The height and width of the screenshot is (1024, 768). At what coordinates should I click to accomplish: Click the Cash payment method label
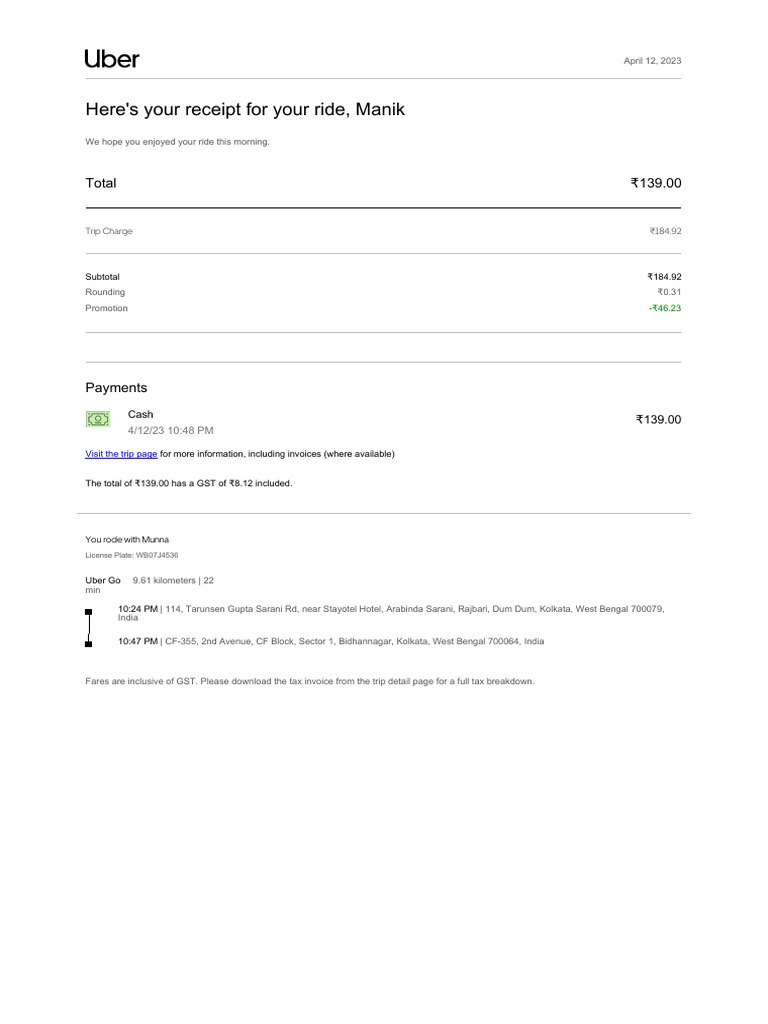coord(141,414)
